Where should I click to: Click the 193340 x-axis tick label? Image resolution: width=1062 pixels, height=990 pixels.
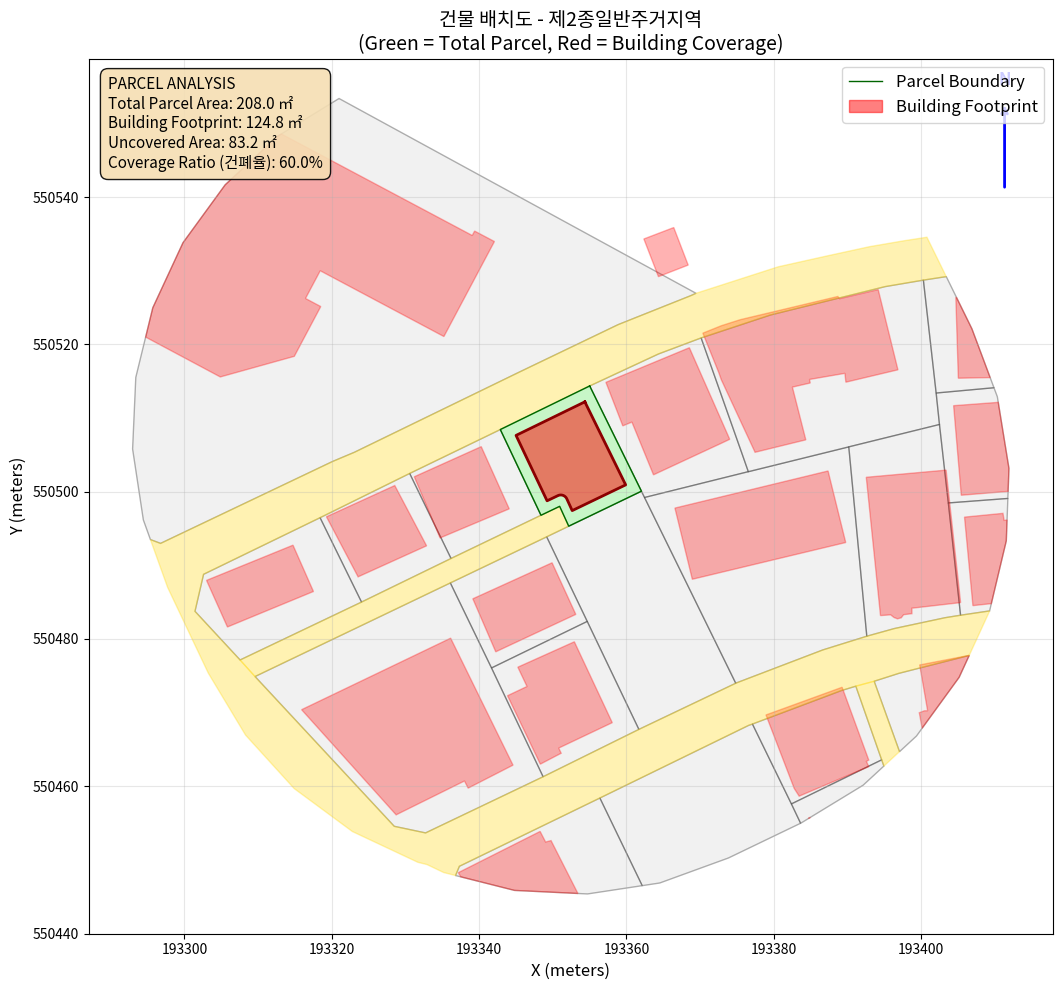pos(479,947)
